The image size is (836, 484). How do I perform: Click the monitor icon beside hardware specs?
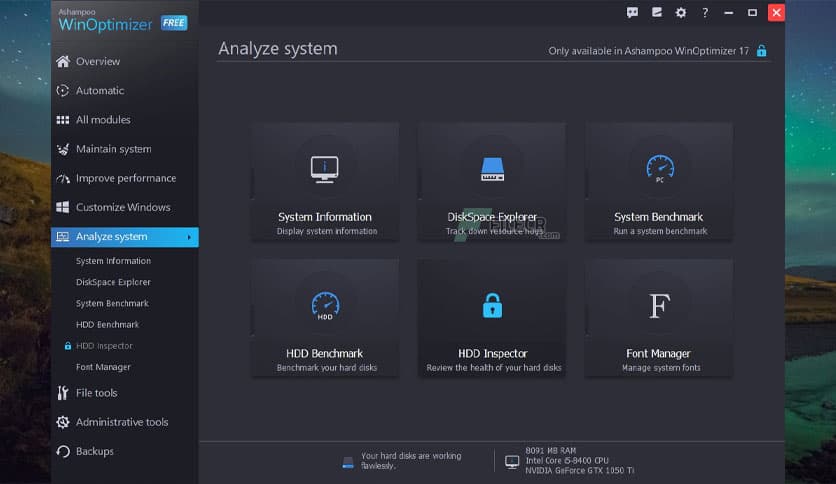(x=512, y=462)
